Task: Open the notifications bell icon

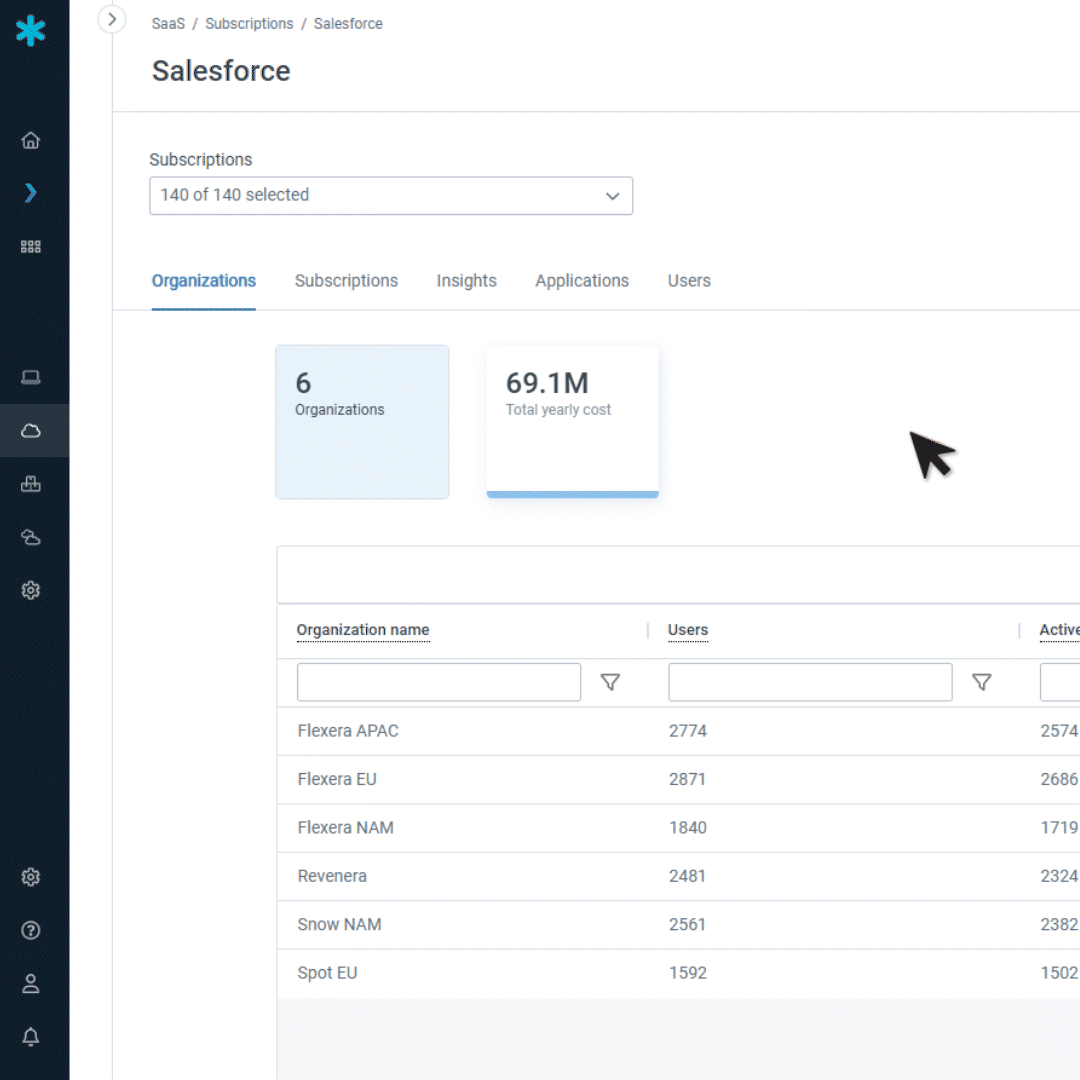Action: (x=31, y=1037)
